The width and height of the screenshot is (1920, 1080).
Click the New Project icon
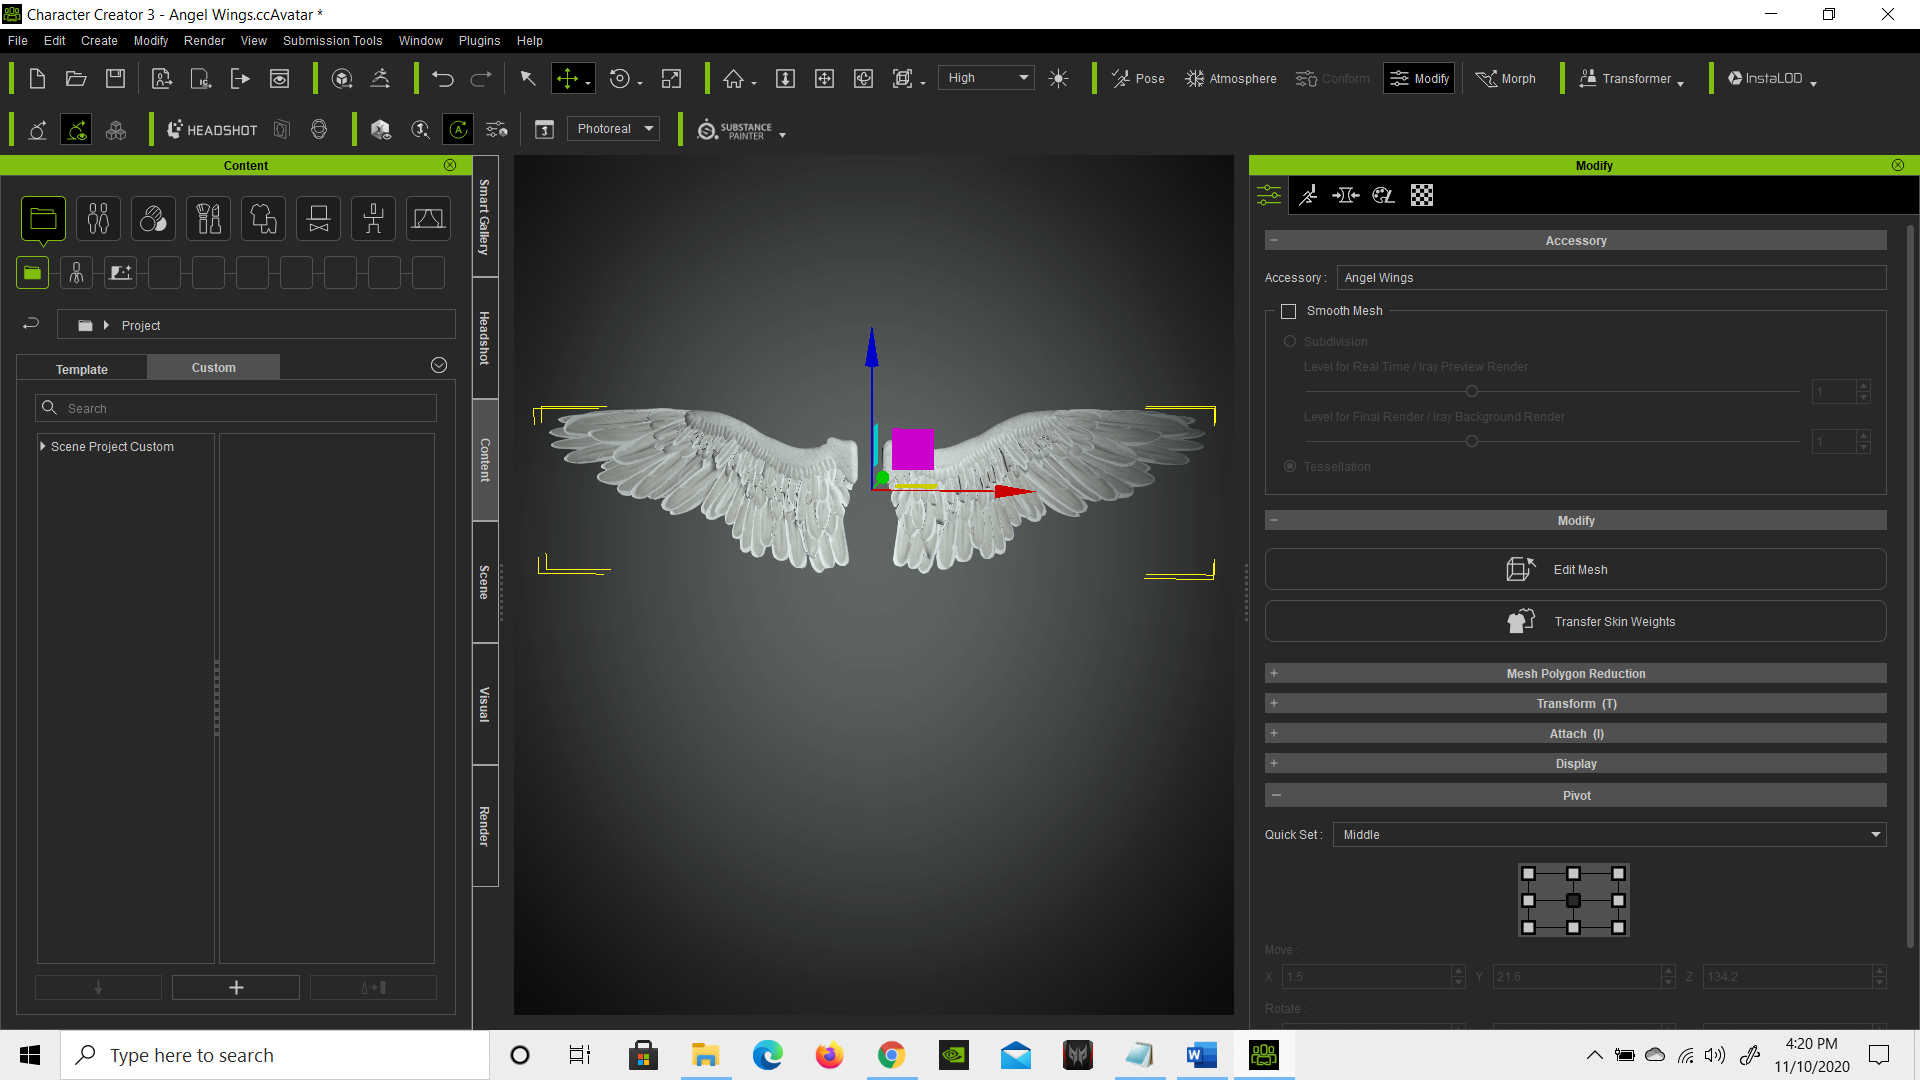click(37, 79)
